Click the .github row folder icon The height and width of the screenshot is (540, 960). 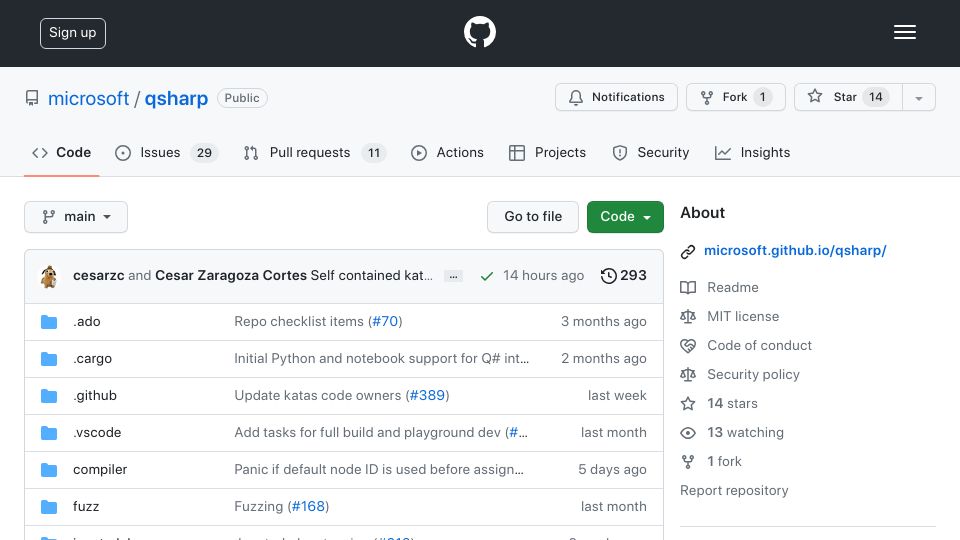point(49,396)
